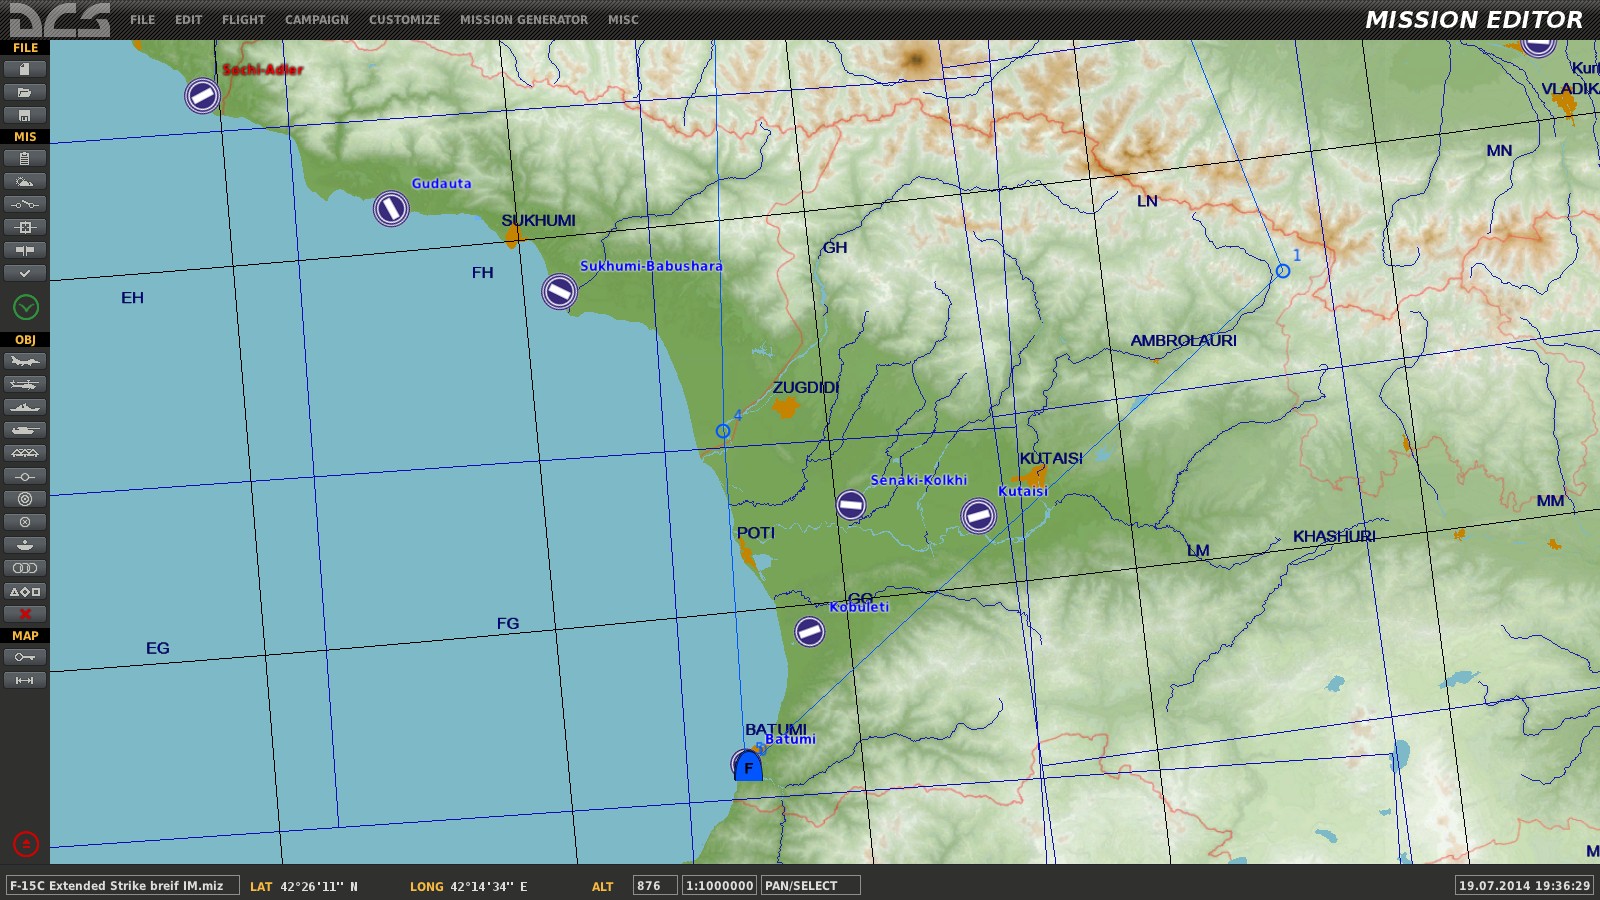The image size is (1600, 900).
Task: Select the Kutaisi airfield marker on map
Action: coord(978,516)
